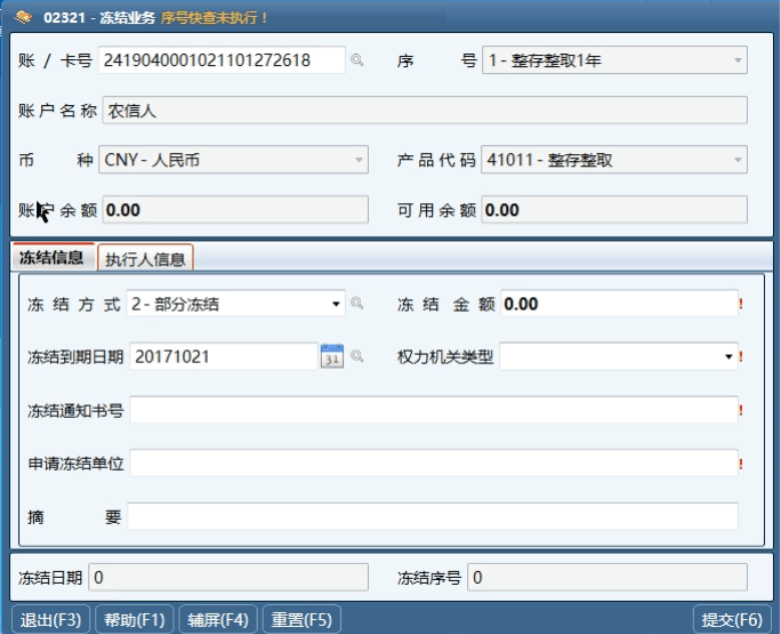Viewport: 780px width, 634px height.
Task: Click the magnifier icon next to 冻结方式
Action: point(357,304)
